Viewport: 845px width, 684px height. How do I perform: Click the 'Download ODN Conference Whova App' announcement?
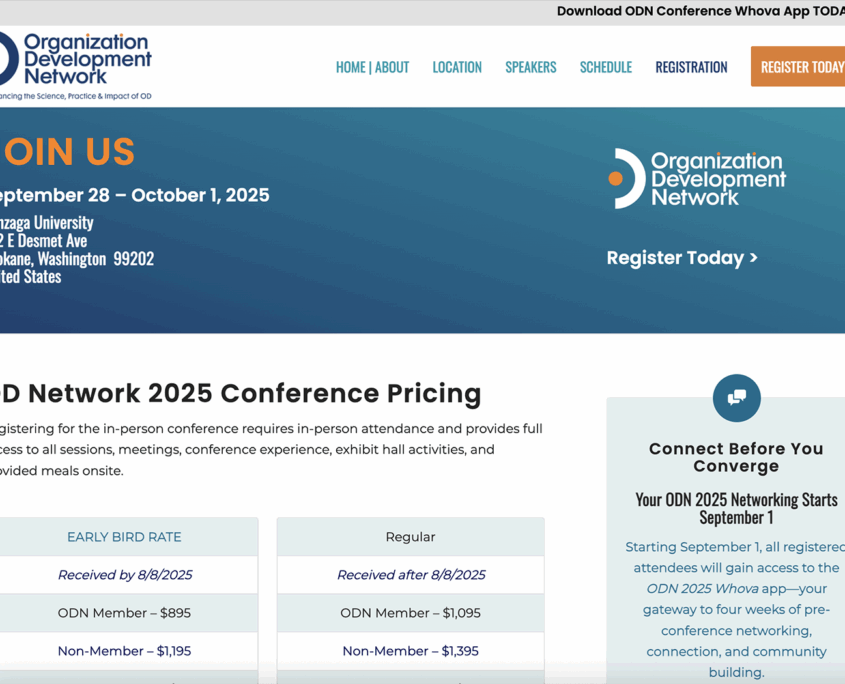pyautogui.click(x=701, y=11)
